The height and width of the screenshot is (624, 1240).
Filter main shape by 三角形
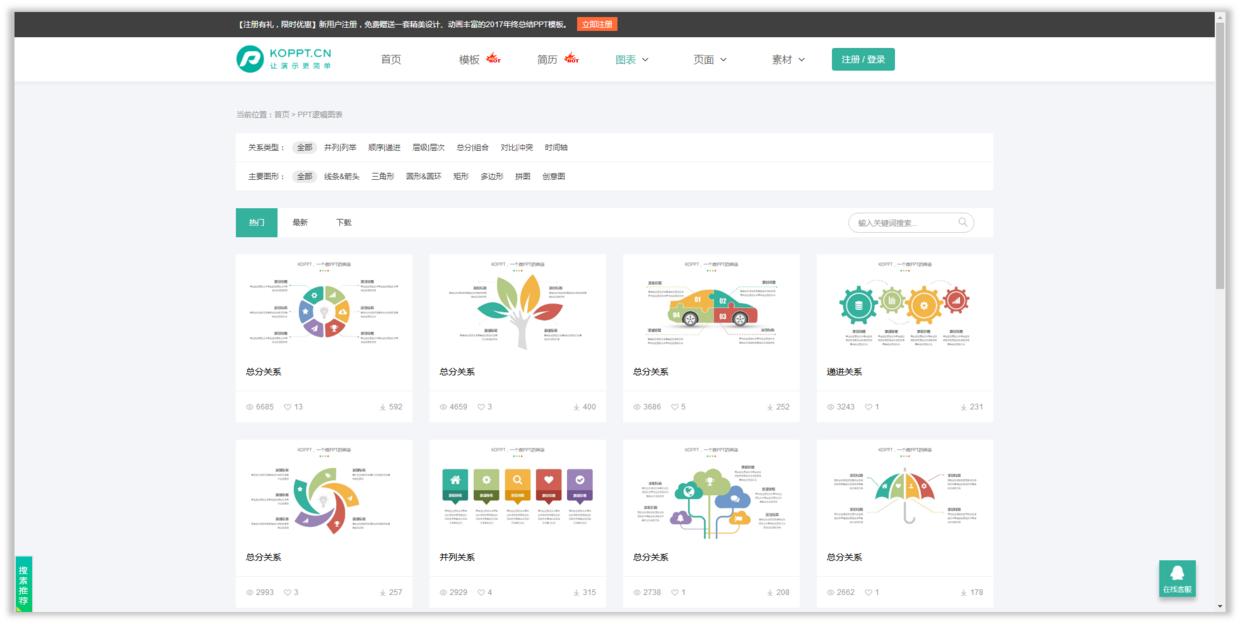(x=382, y=176)
